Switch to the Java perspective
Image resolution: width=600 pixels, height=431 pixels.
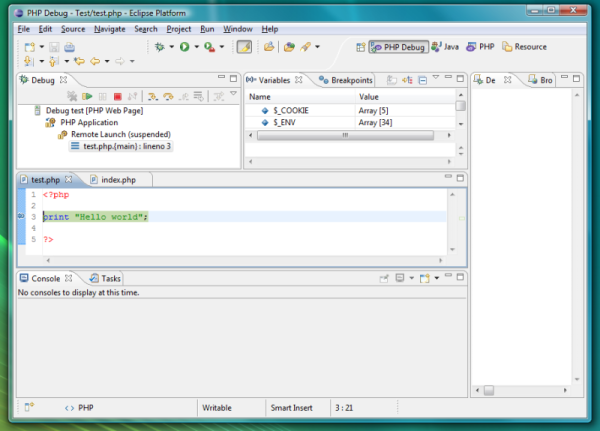[445, 47]
